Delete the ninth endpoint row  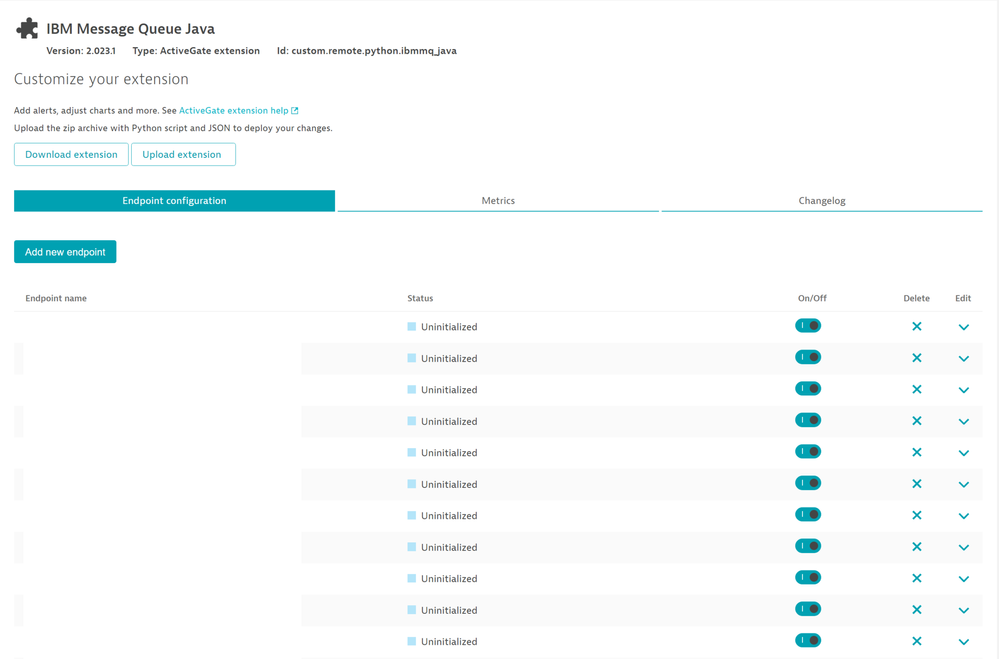[916, 579]
